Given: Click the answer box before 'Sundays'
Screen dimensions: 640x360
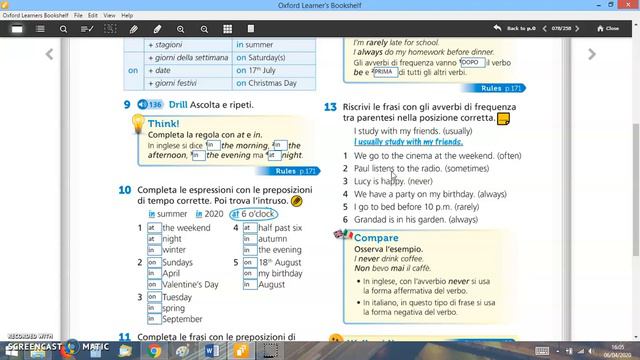Looking at the screenshot, I should 154,262.
